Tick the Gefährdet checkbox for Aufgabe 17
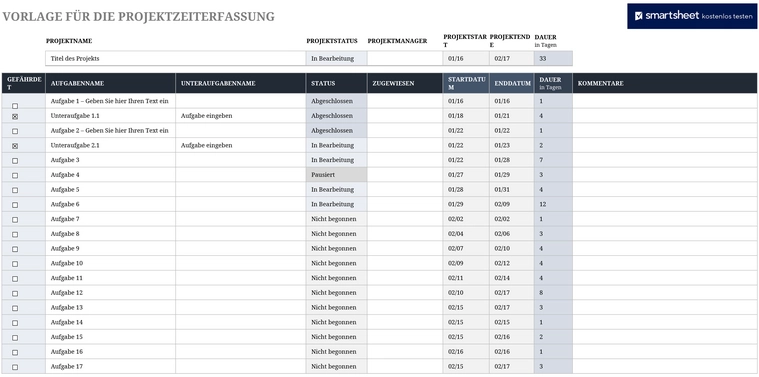 (15, 367)
